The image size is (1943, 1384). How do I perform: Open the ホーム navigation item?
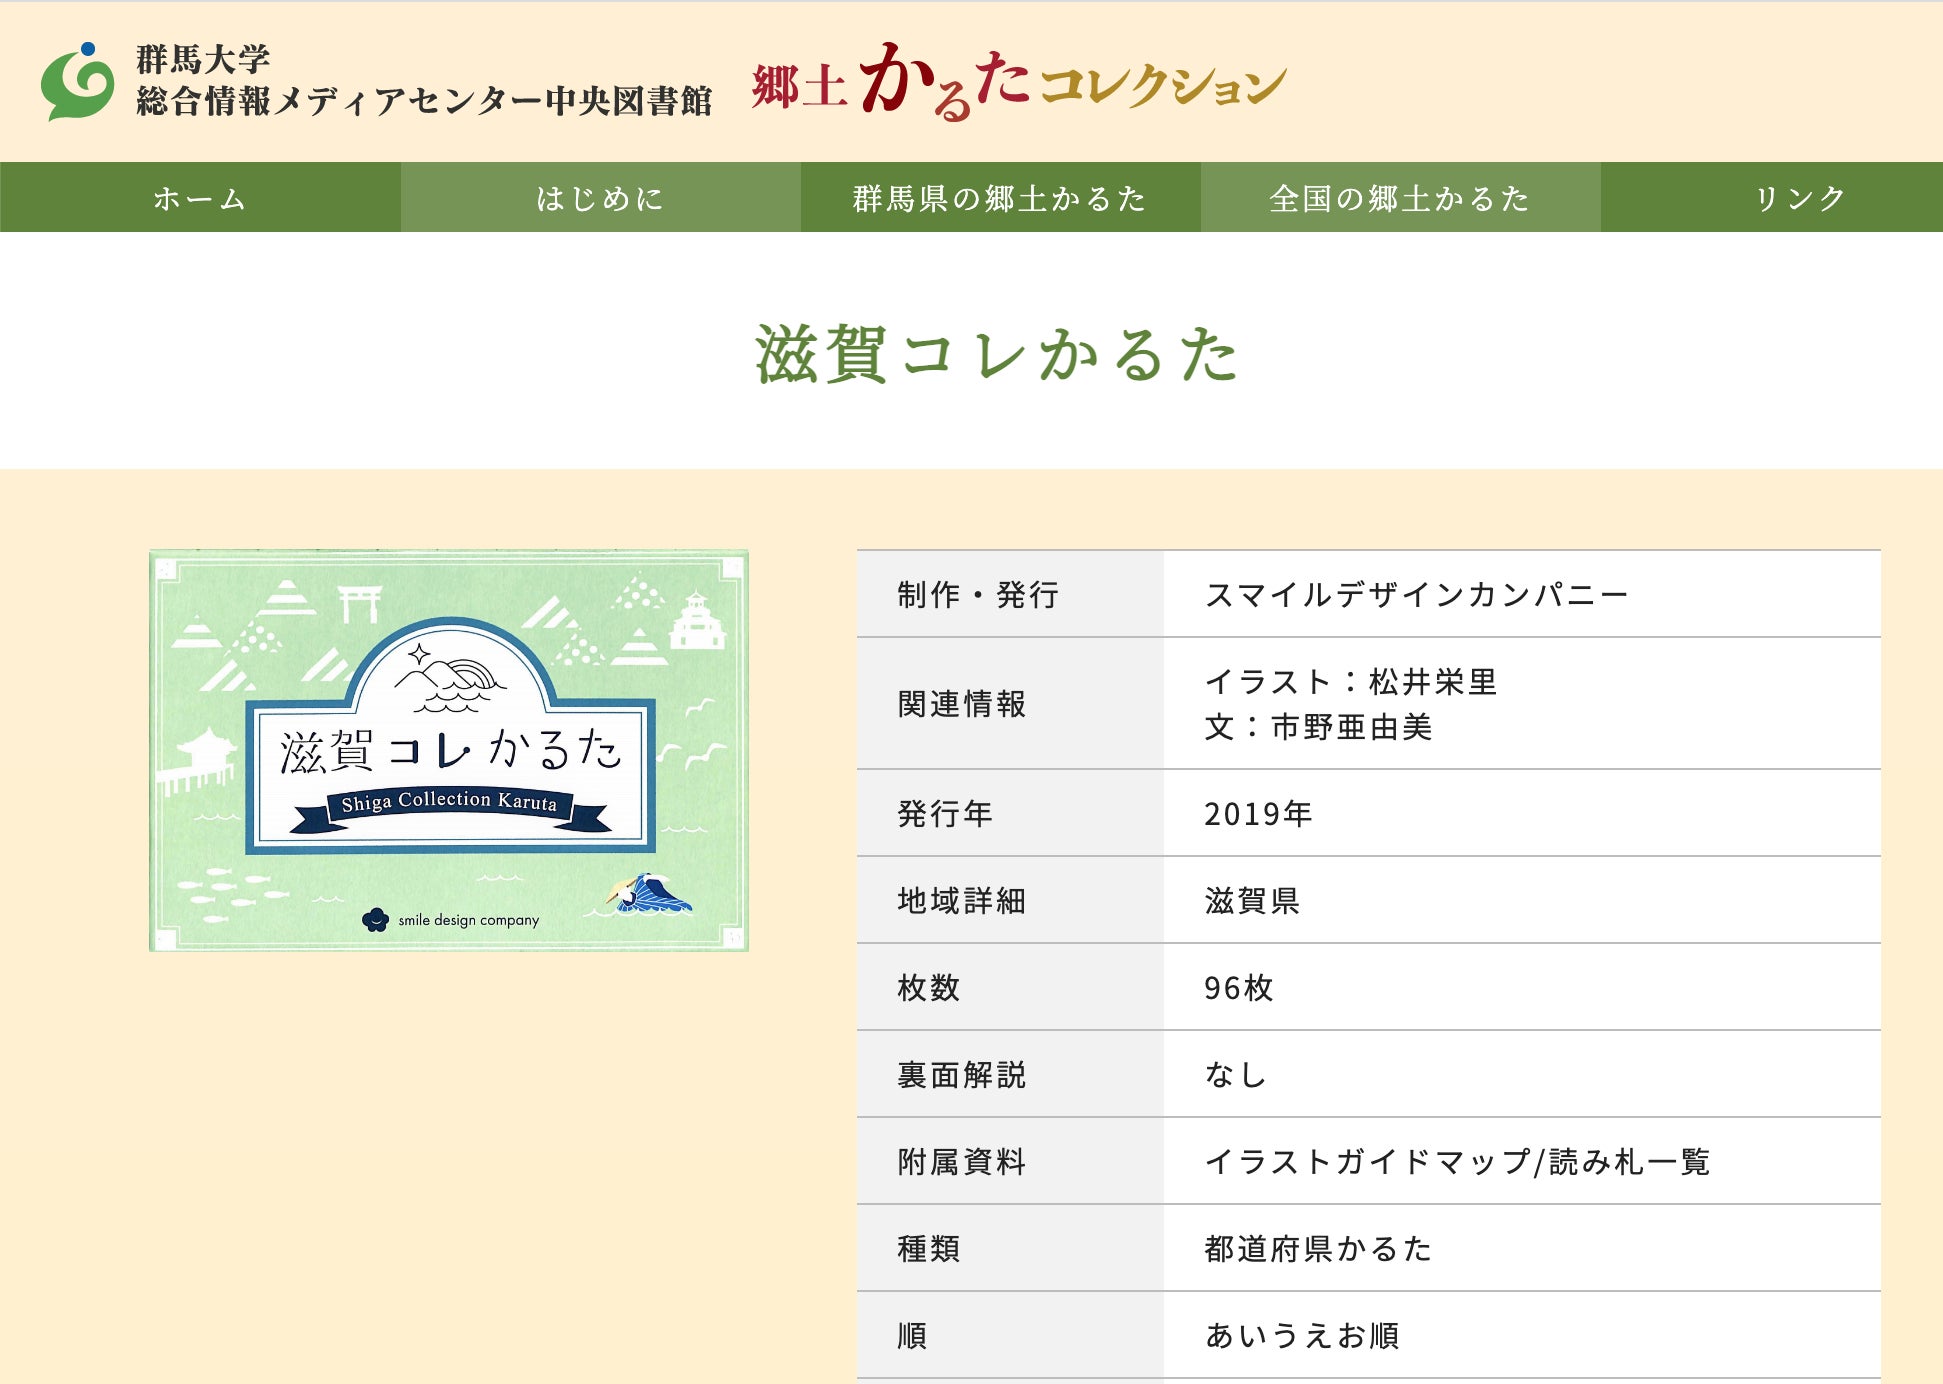[200, 198]
